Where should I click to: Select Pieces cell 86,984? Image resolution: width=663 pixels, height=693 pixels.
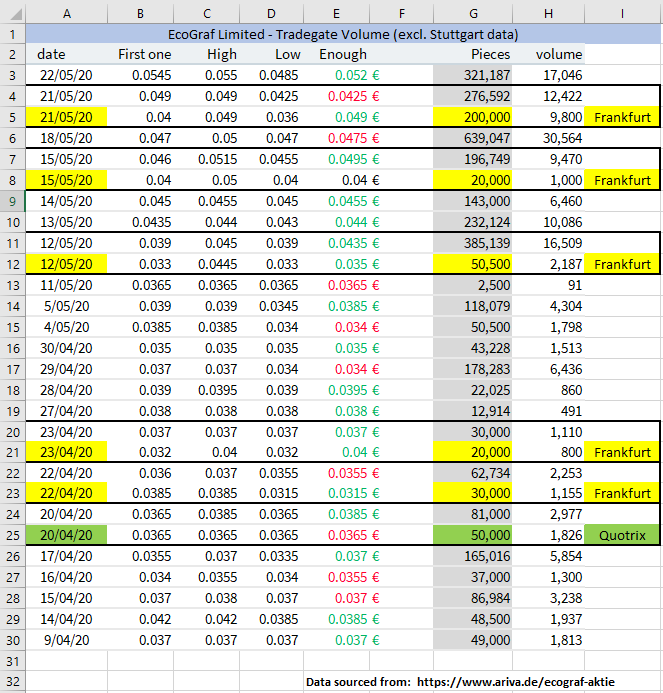tap(473, 598)
